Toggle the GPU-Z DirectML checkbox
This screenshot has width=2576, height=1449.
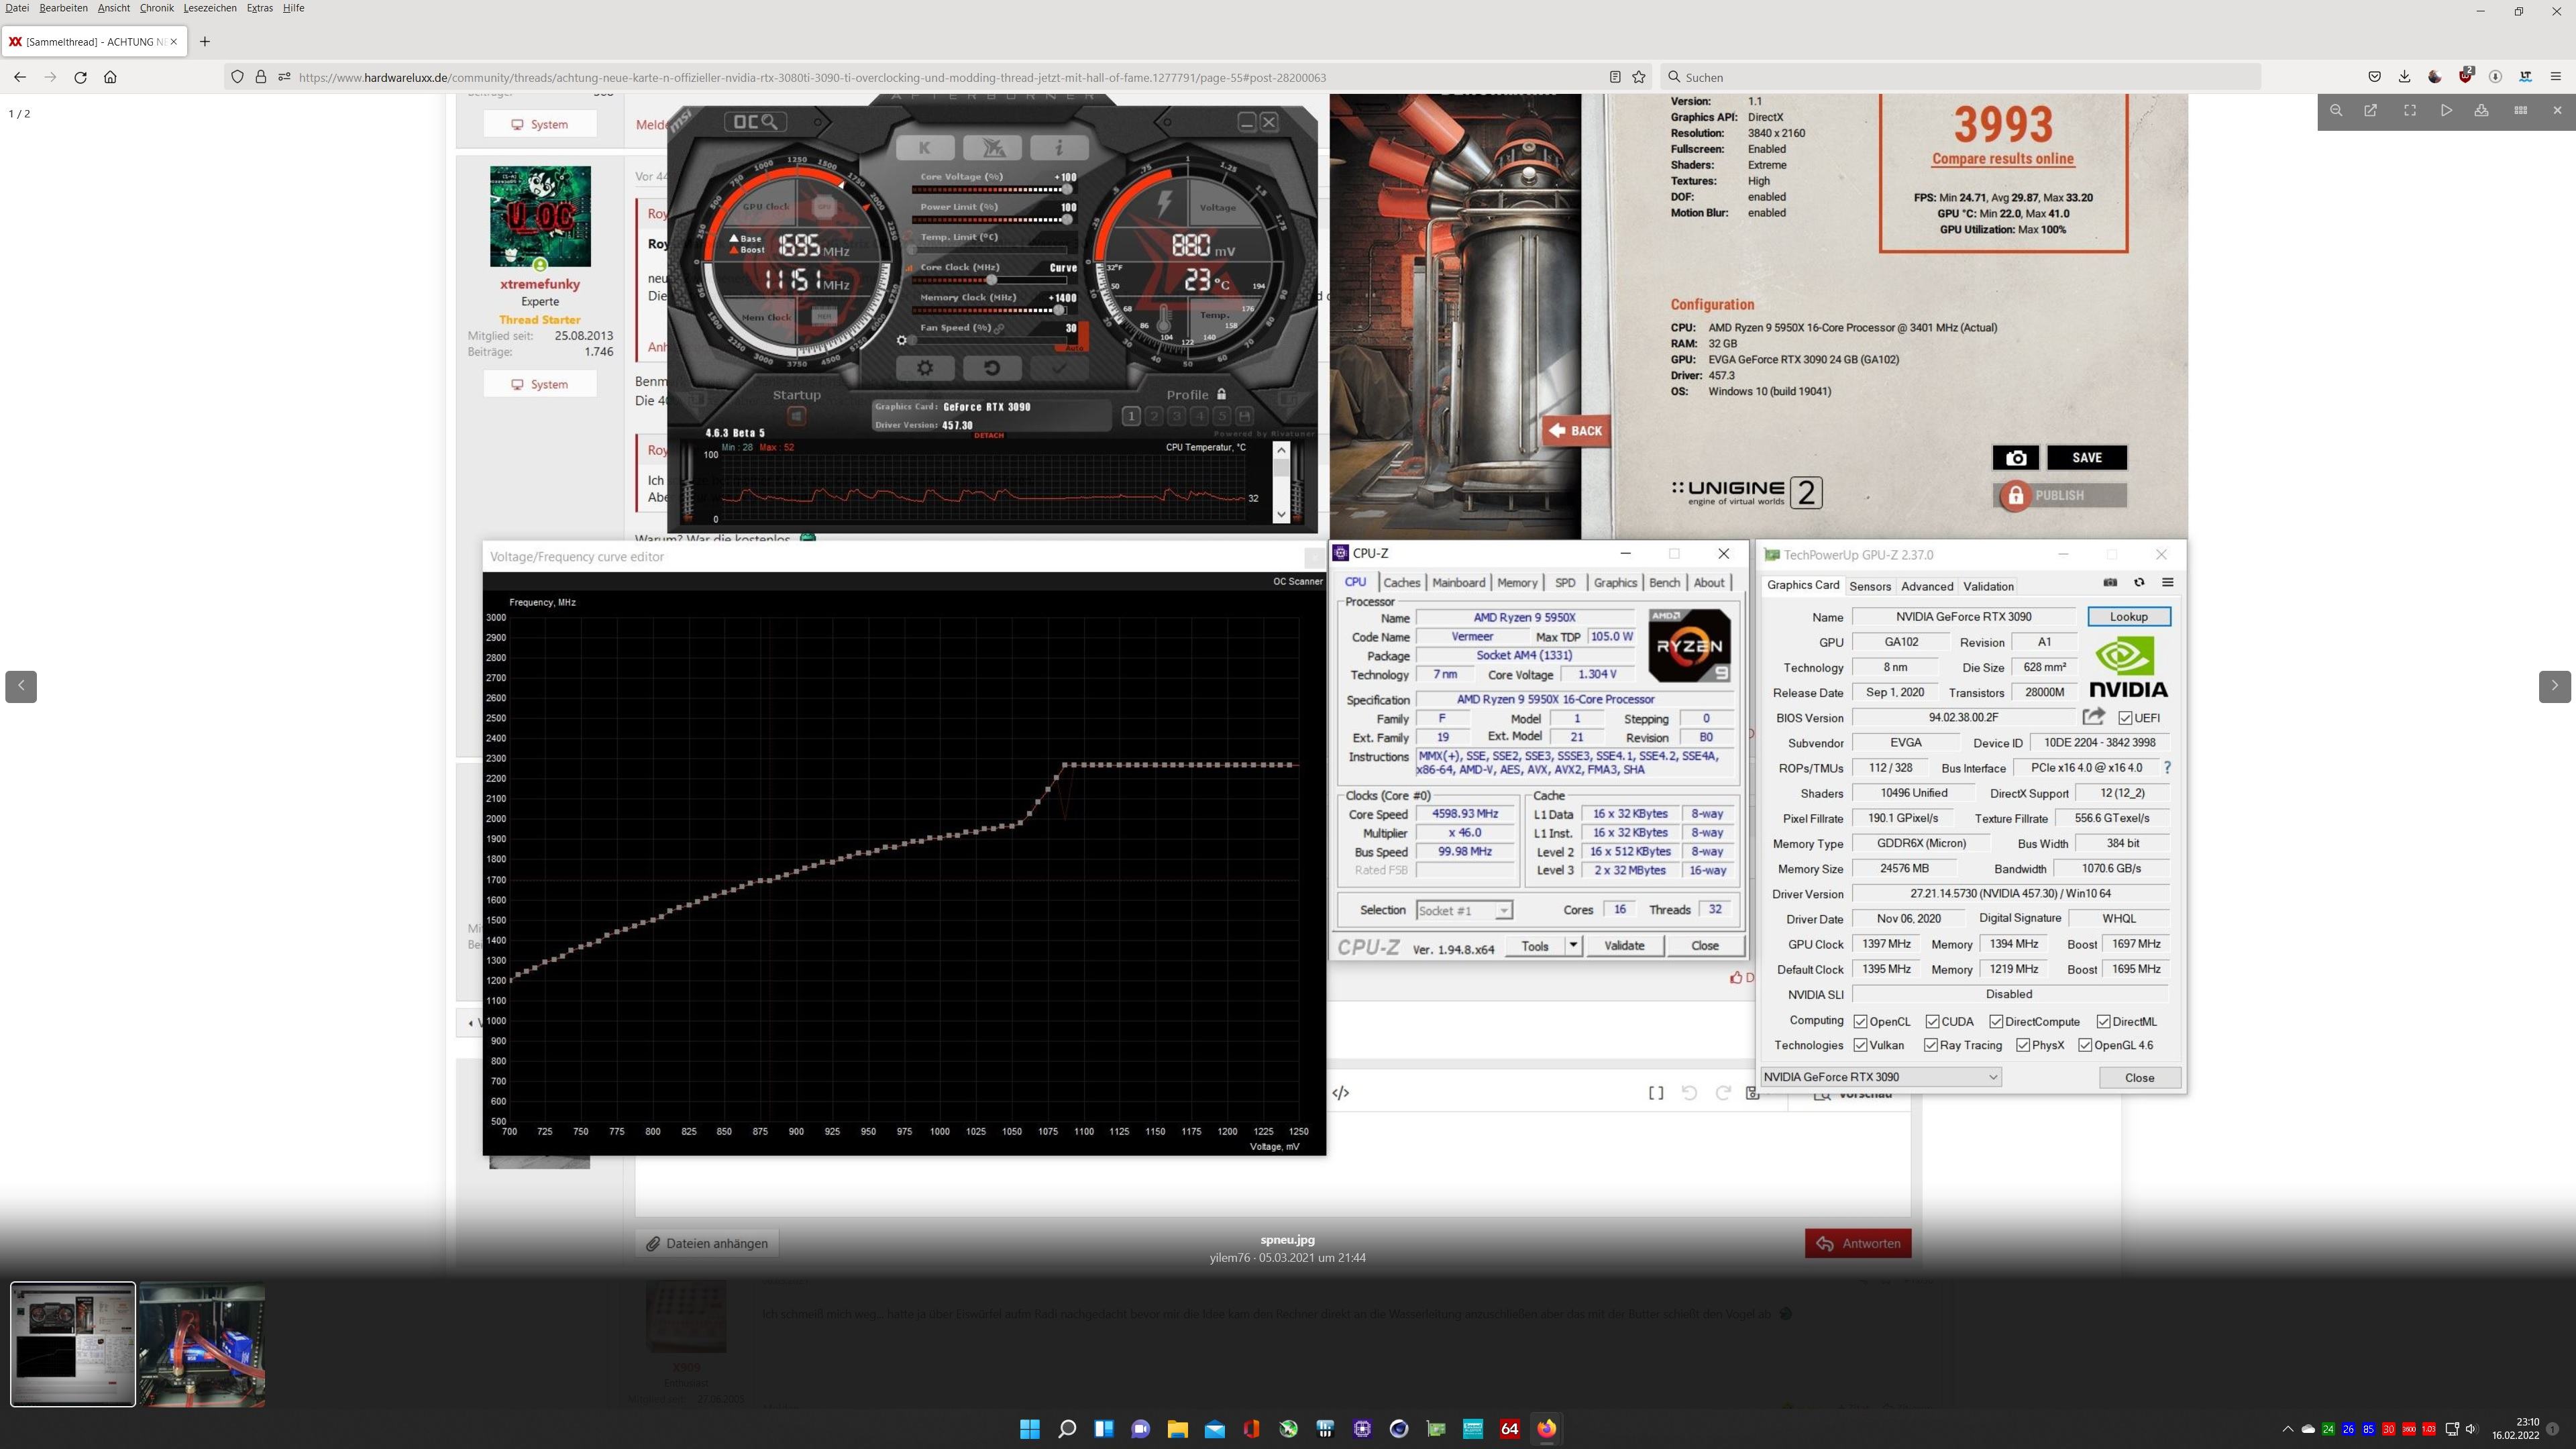tap(2103, 1022)
